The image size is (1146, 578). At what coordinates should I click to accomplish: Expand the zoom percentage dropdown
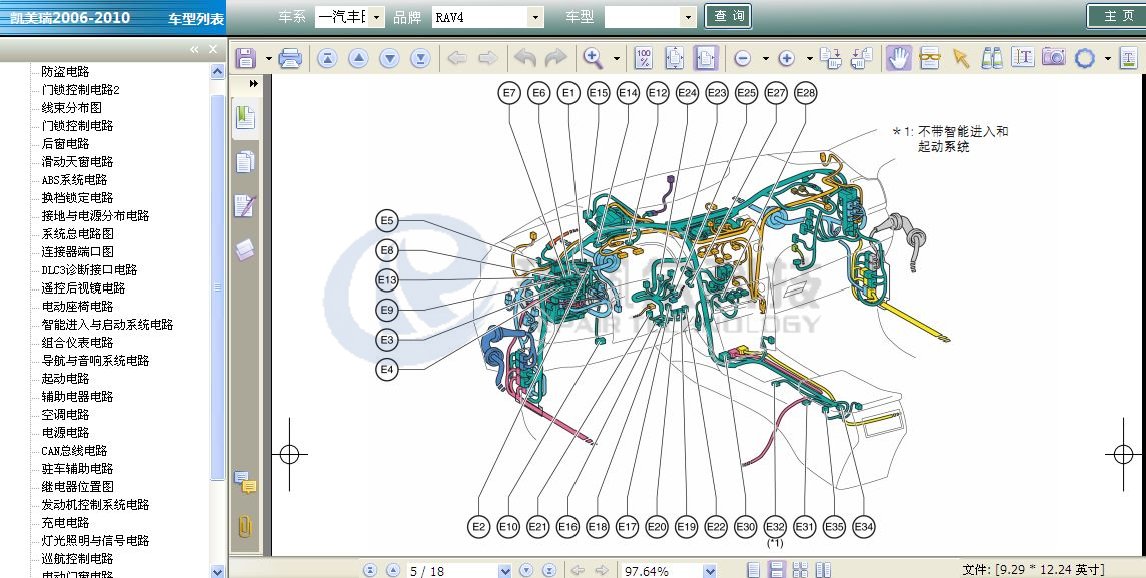point(710,570)
